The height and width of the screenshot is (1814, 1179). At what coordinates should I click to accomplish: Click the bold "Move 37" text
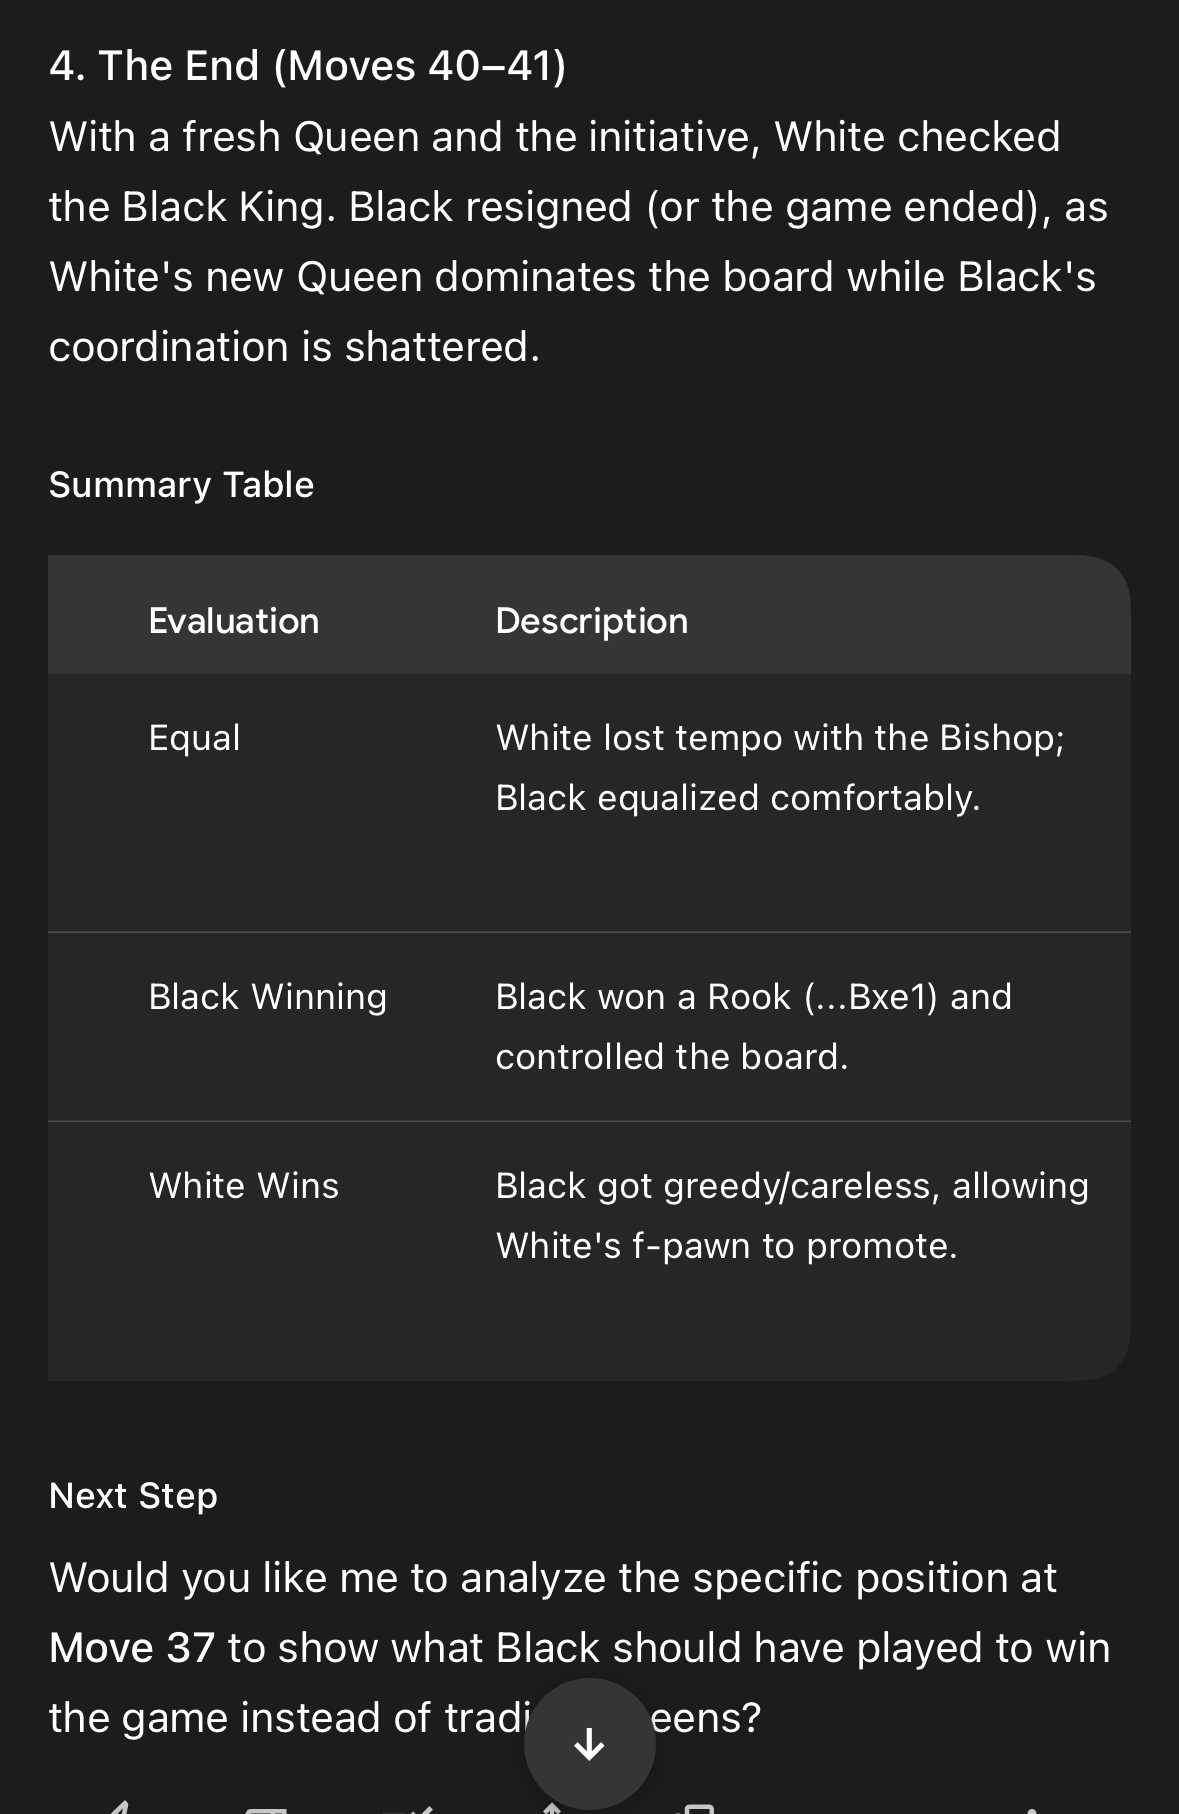point(132,1648)
